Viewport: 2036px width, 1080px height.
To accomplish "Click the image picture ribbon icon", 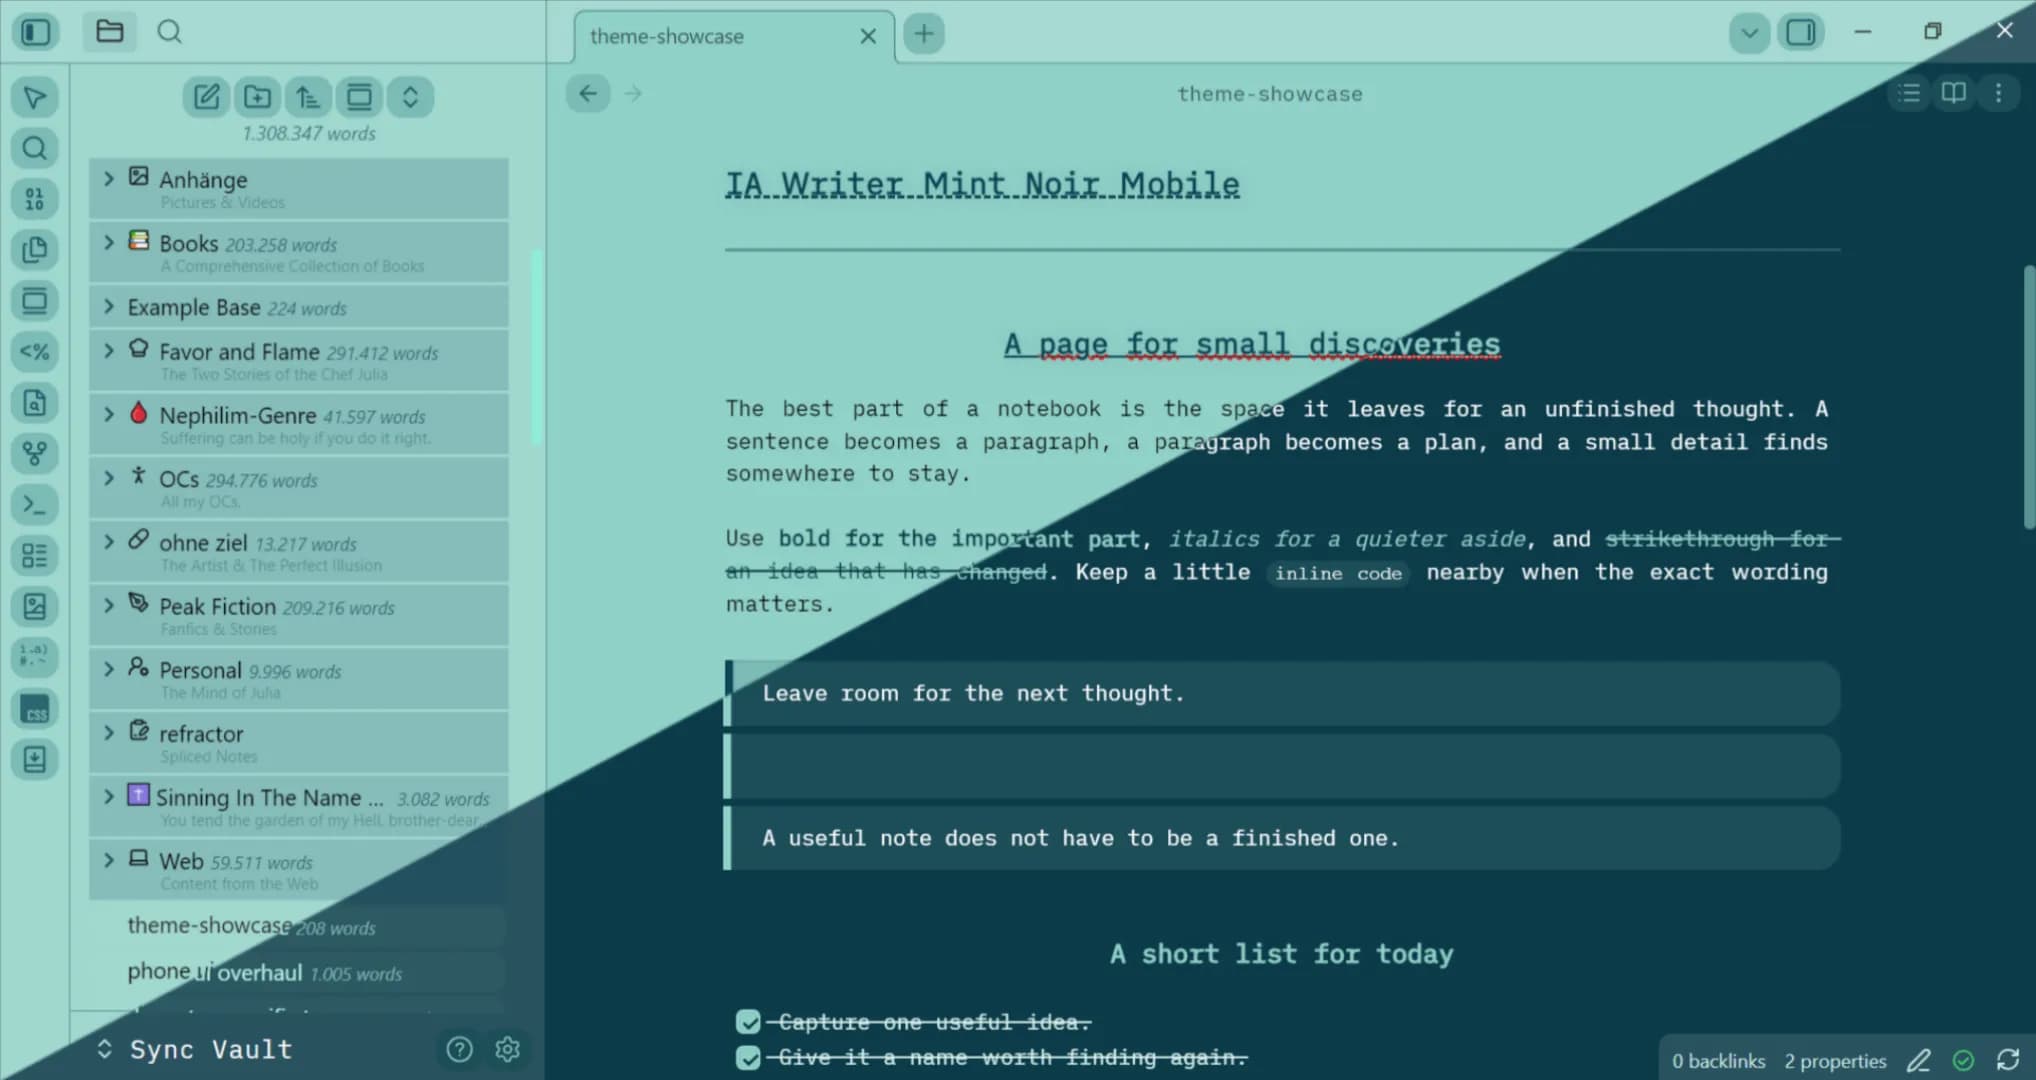I will [x=35, y=607].
